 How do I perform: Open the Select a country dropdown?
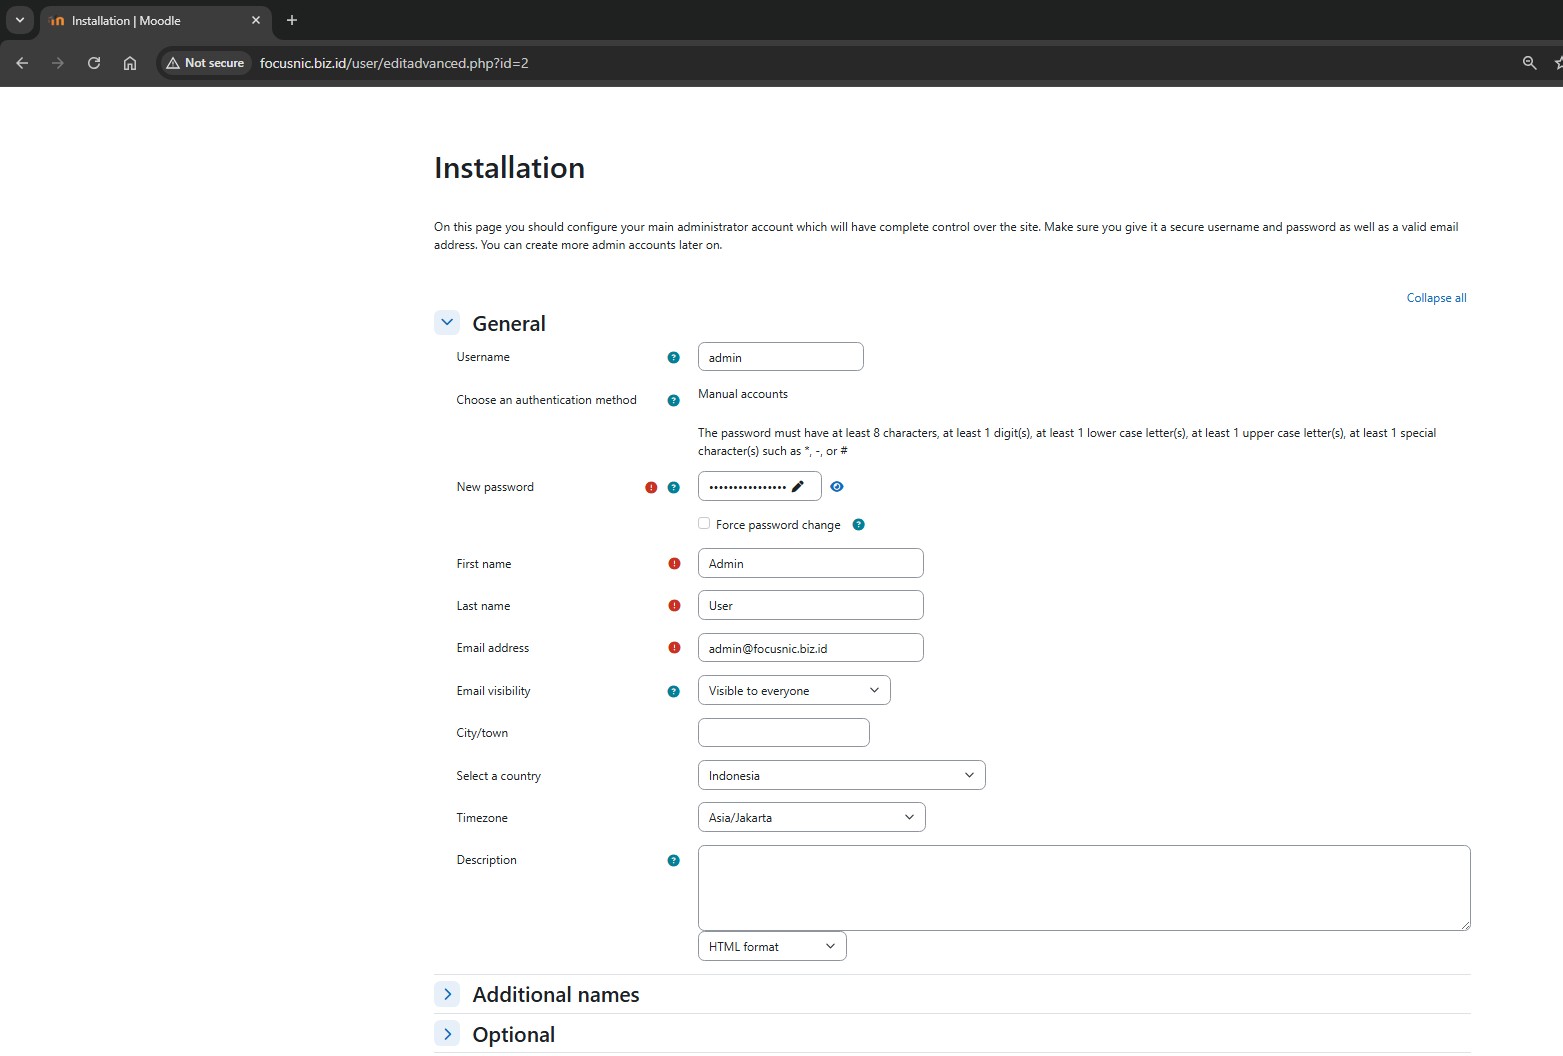click(841, 776)
